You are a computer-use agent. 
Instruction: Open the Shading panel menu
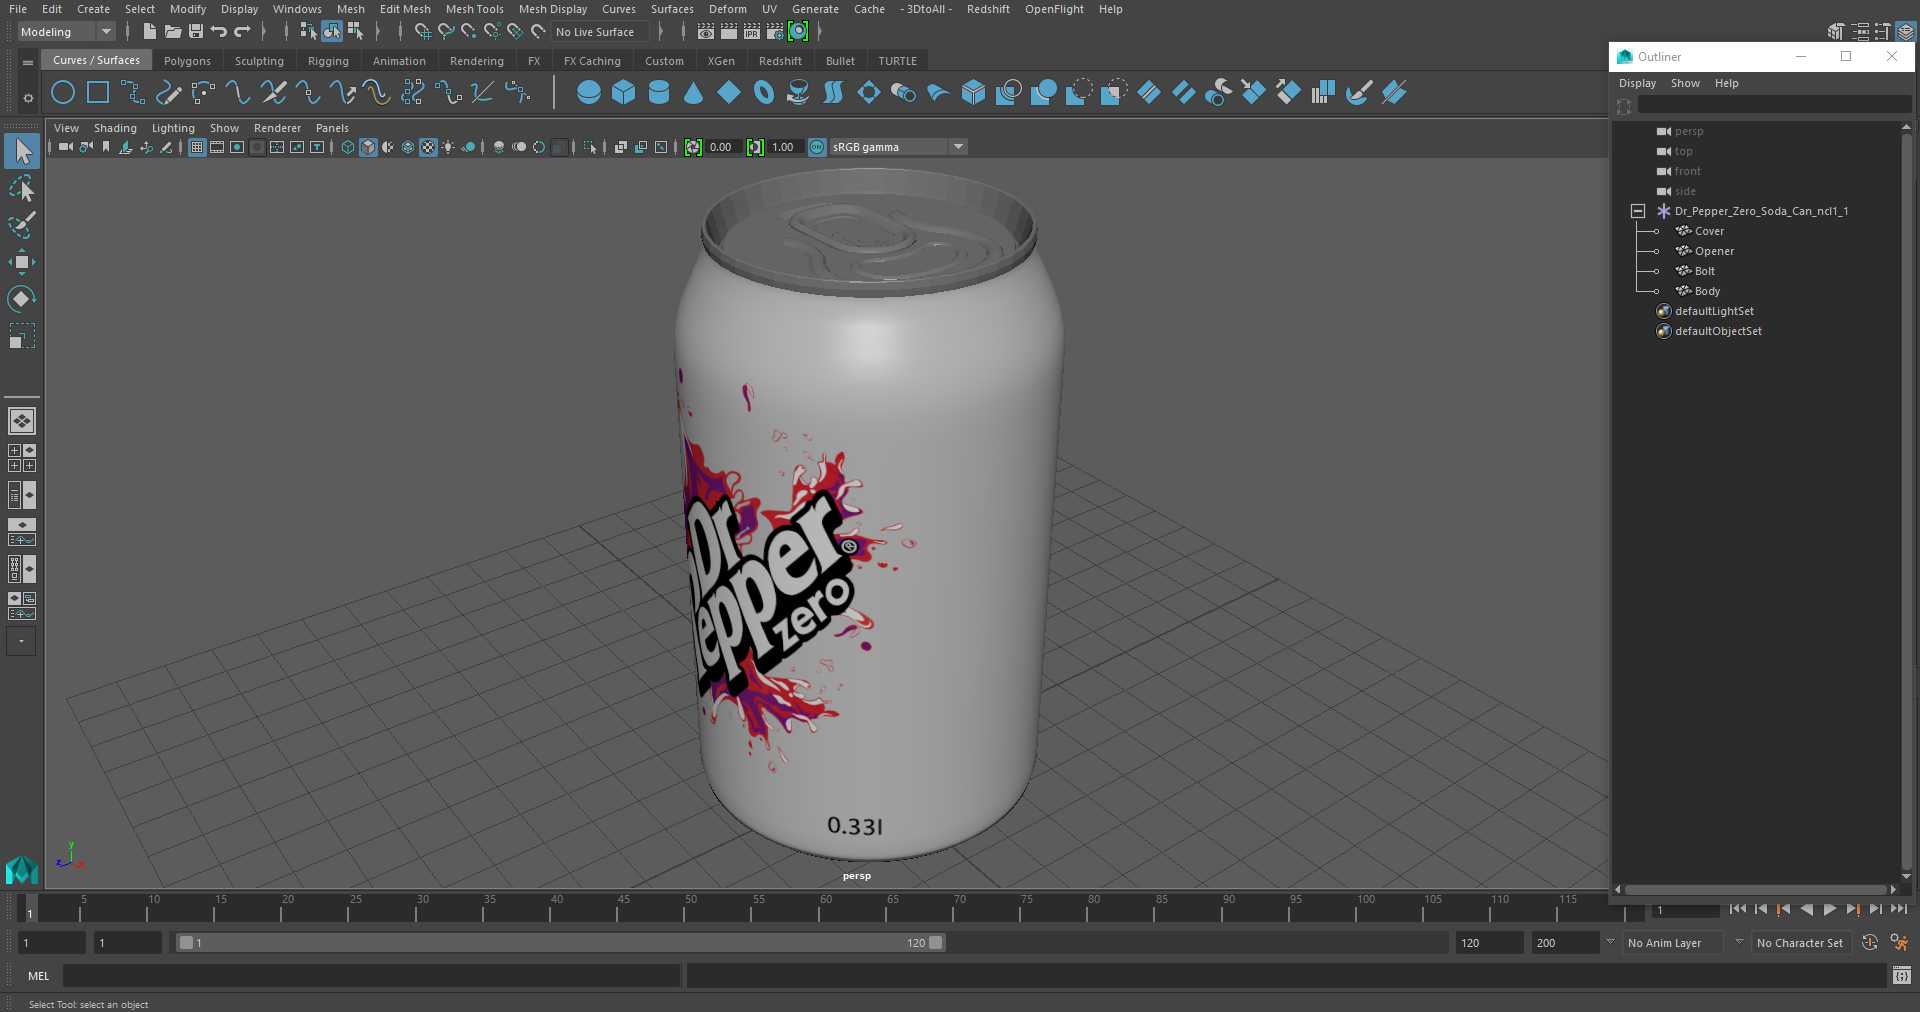pyautogui.click(x=115, y=128)
